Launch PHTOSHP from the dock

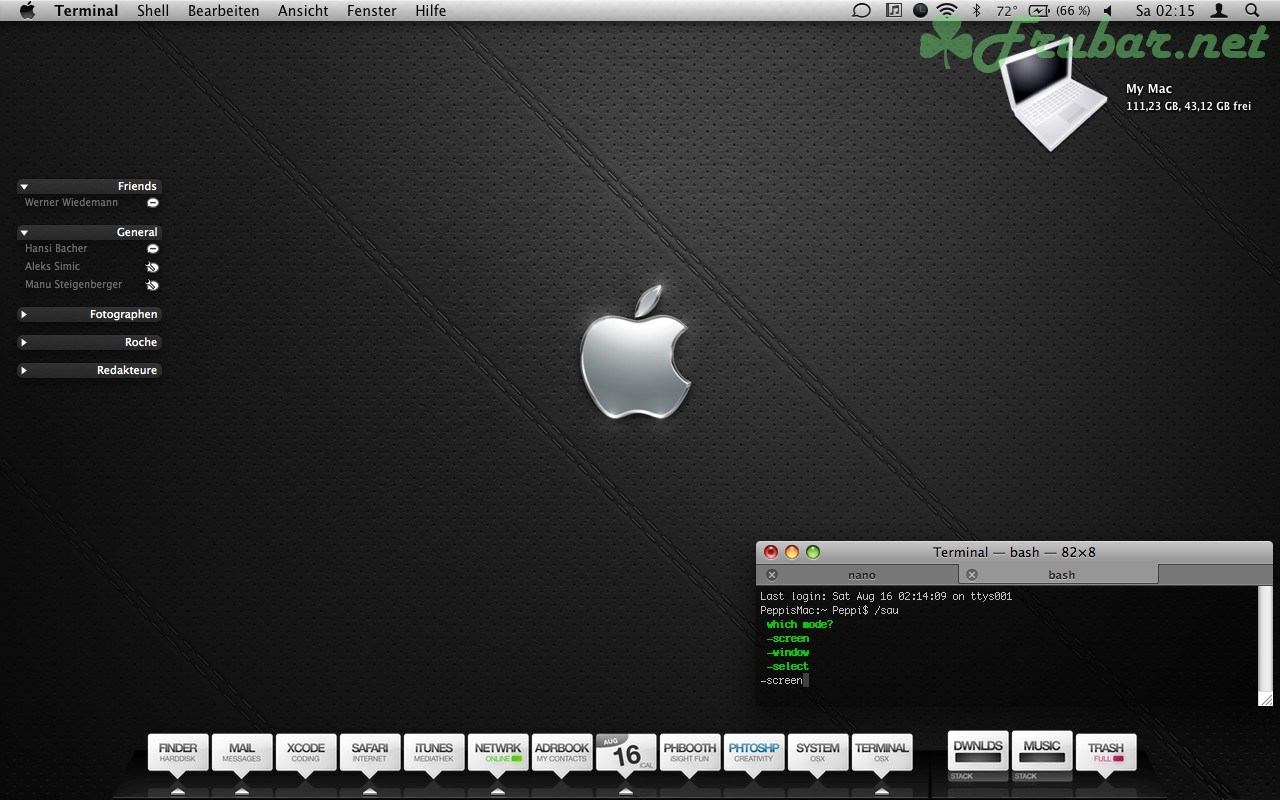pos(754,753)
